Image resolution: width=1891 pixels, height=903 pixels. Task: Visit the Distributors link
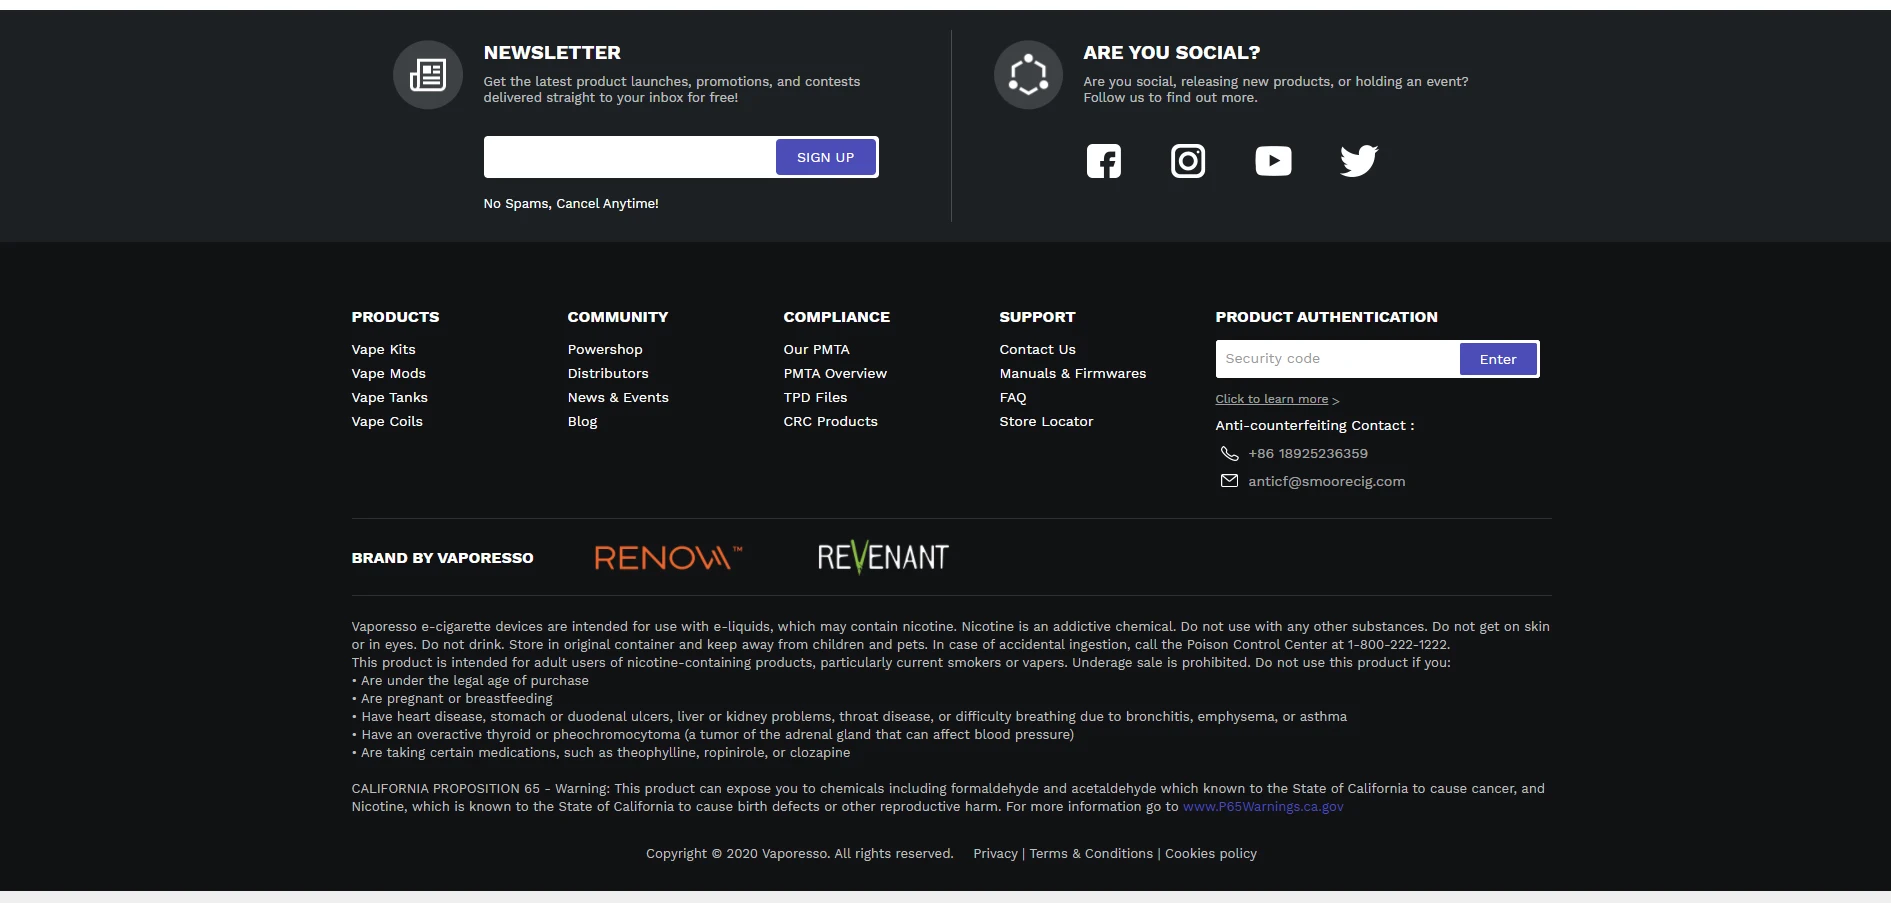point(608,373)
